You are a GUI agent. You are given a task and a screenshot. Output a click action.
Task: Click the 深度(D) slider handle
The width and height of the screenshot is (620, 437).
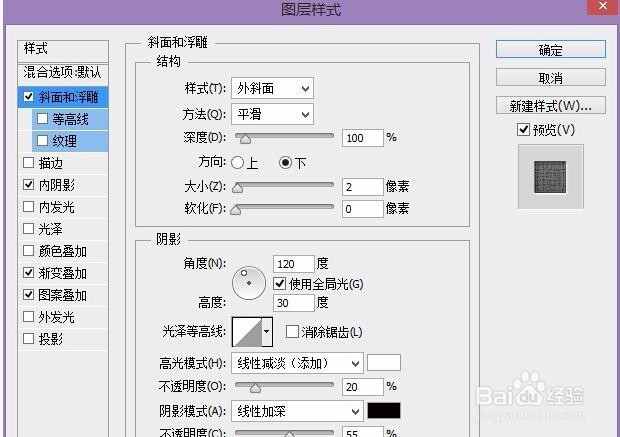click(245, 139)
